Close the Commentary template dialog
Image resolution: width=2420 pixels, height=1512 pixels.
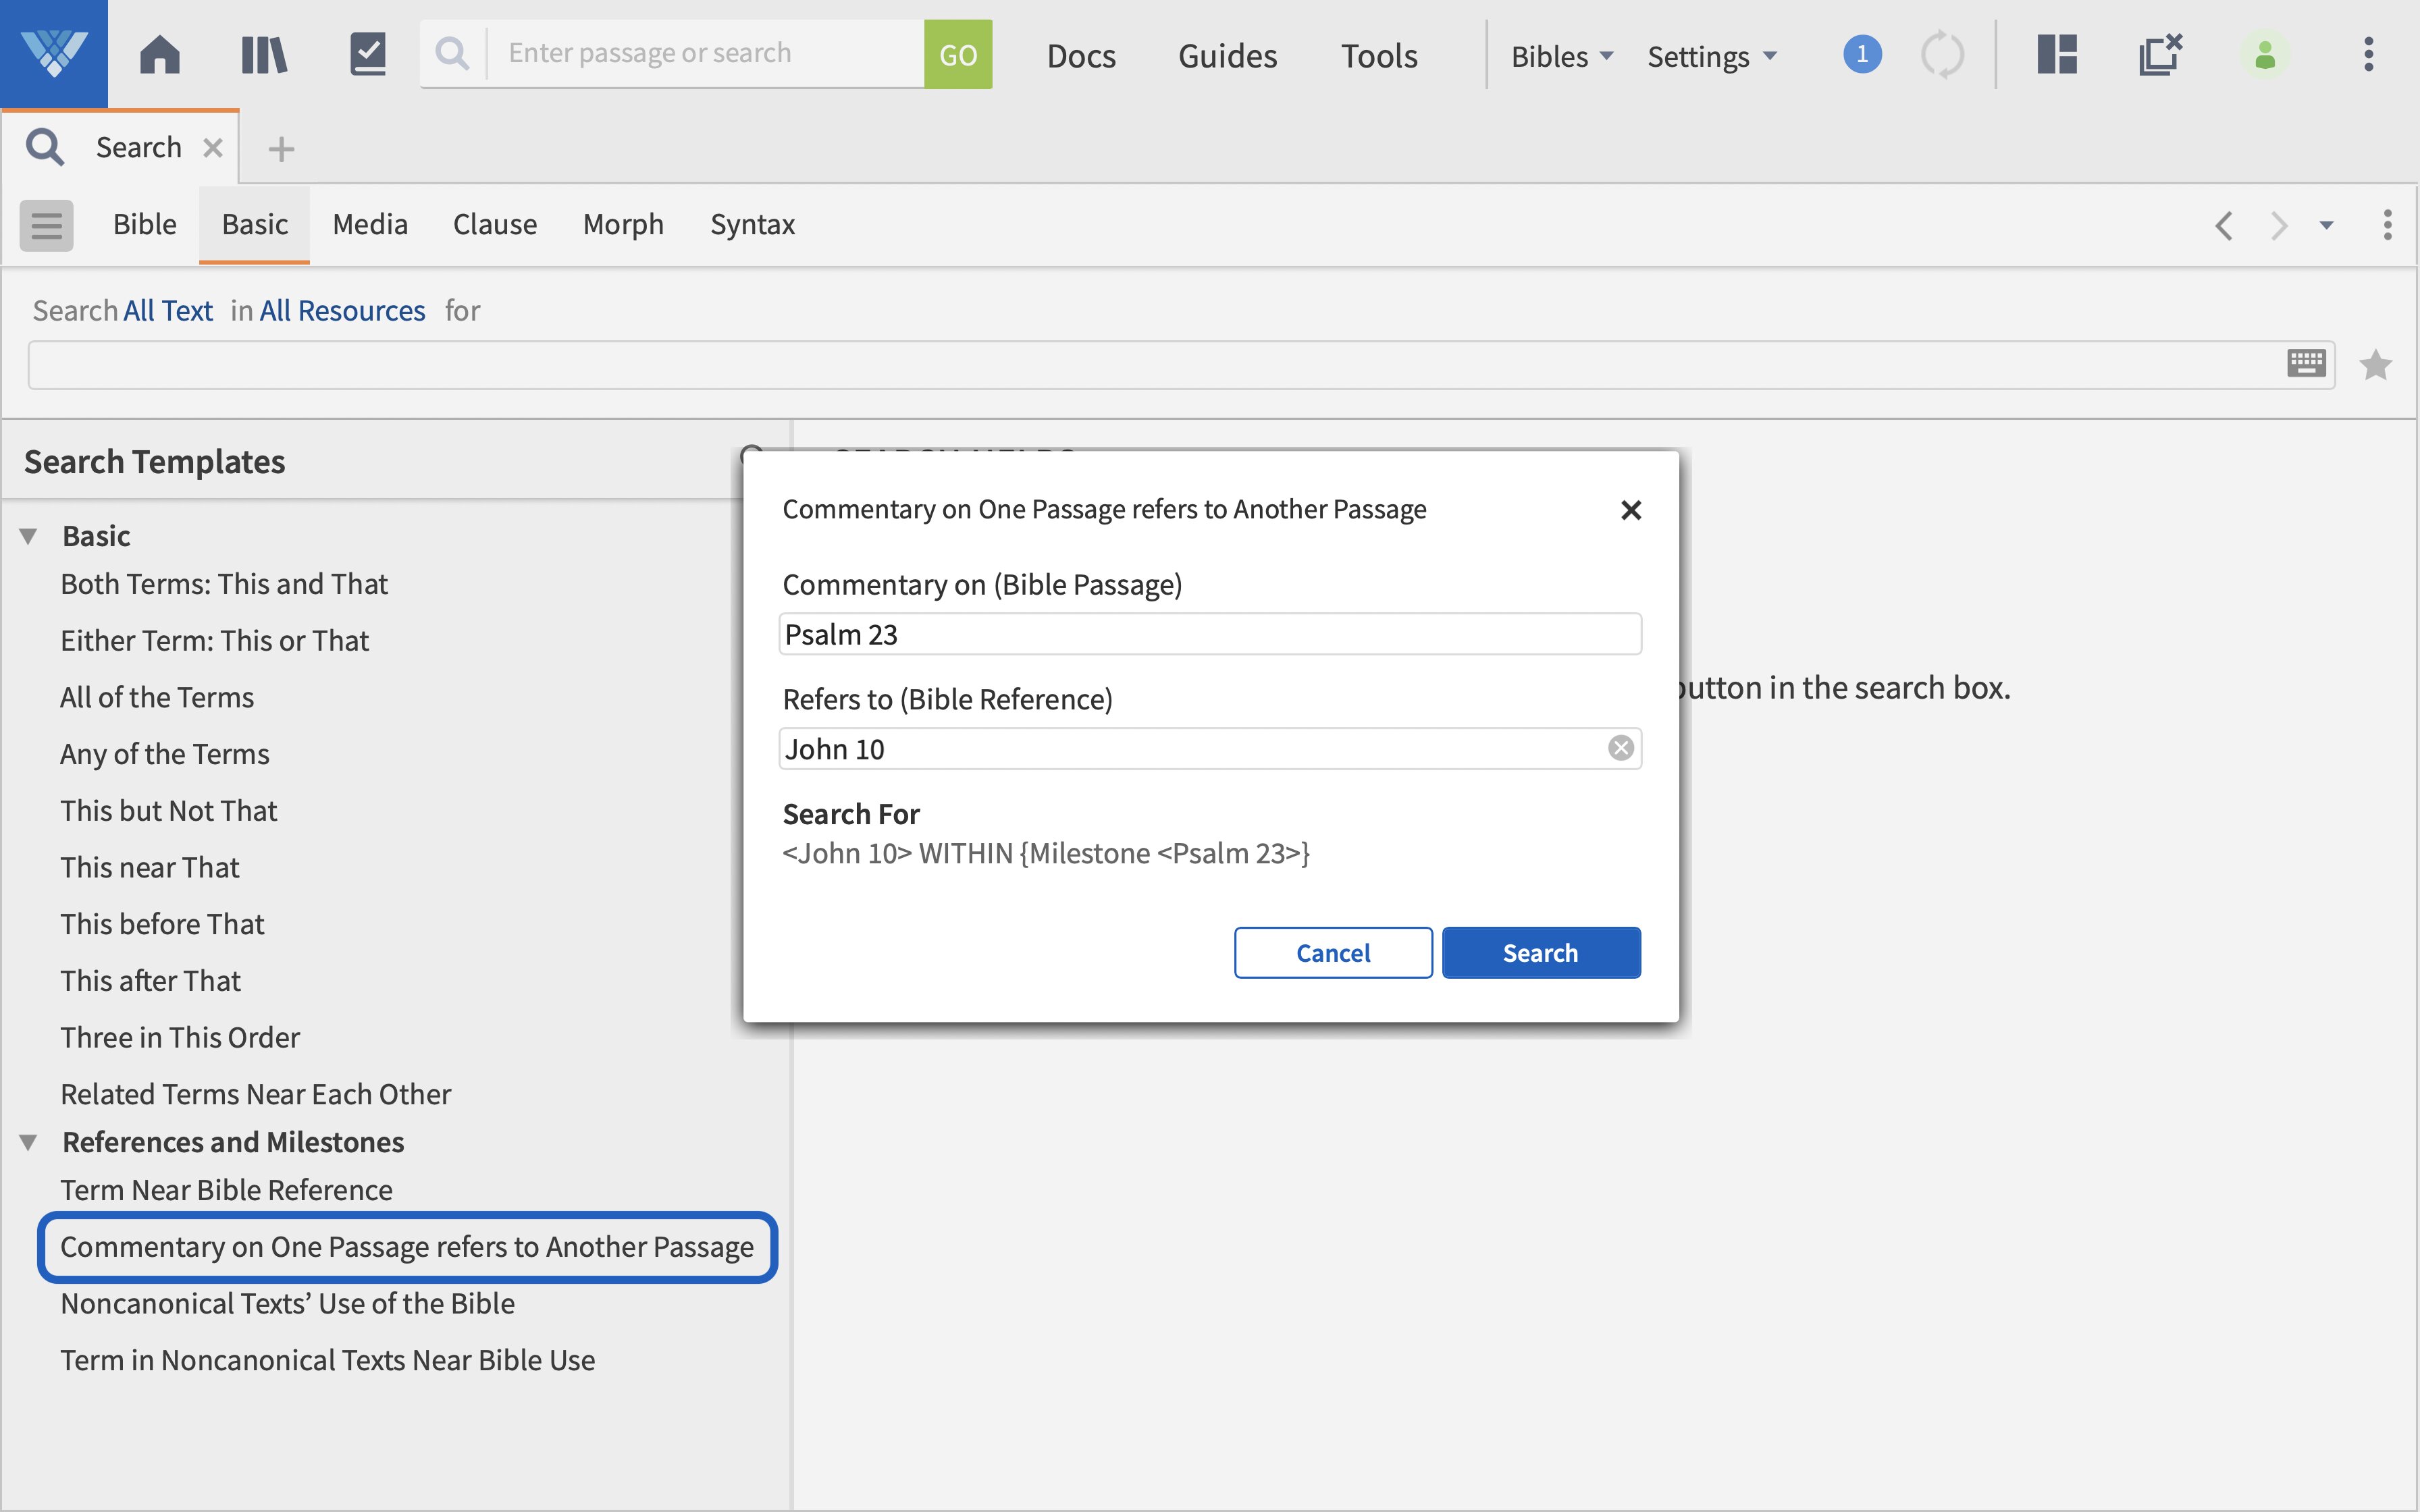1631,510
